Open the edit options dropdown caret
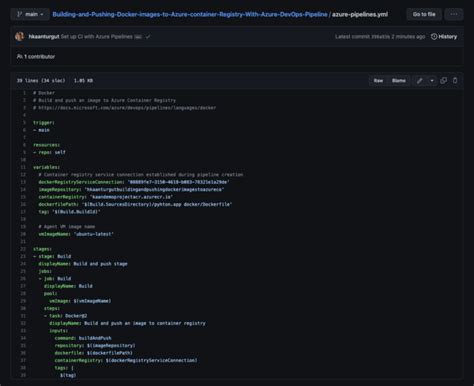This screenshot has height=386, width=474. click(x=432, y=81)
